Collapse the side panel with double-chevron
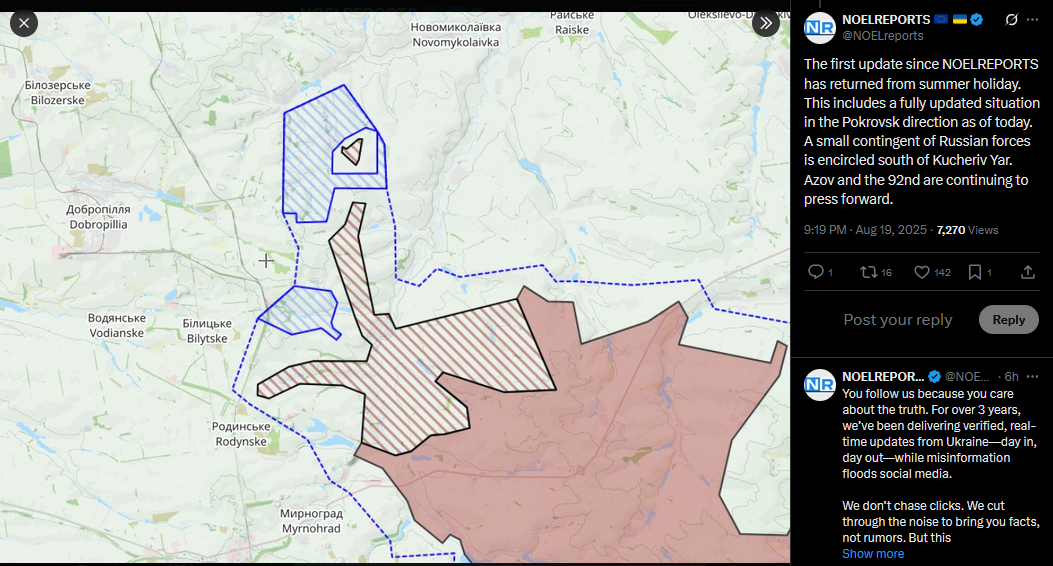Screen dimensions: 1053x566 766,23
